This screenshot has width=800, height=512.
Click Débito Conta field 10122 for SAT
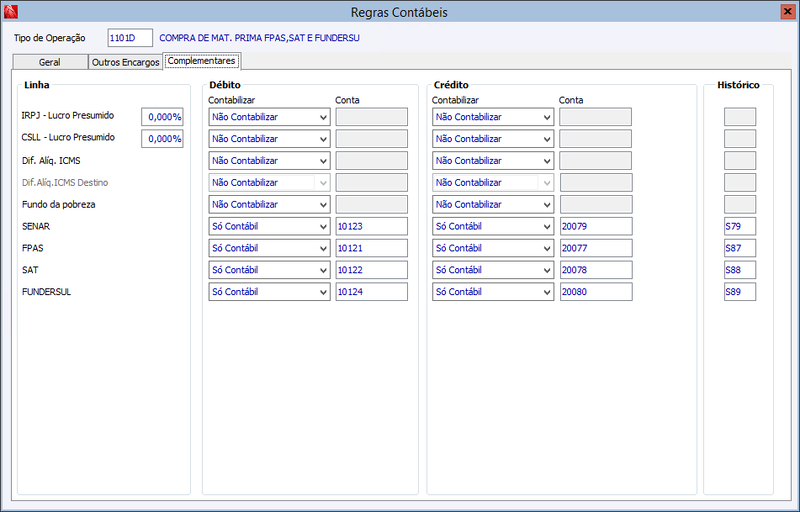pyautogui.click(x=371, y=270)
